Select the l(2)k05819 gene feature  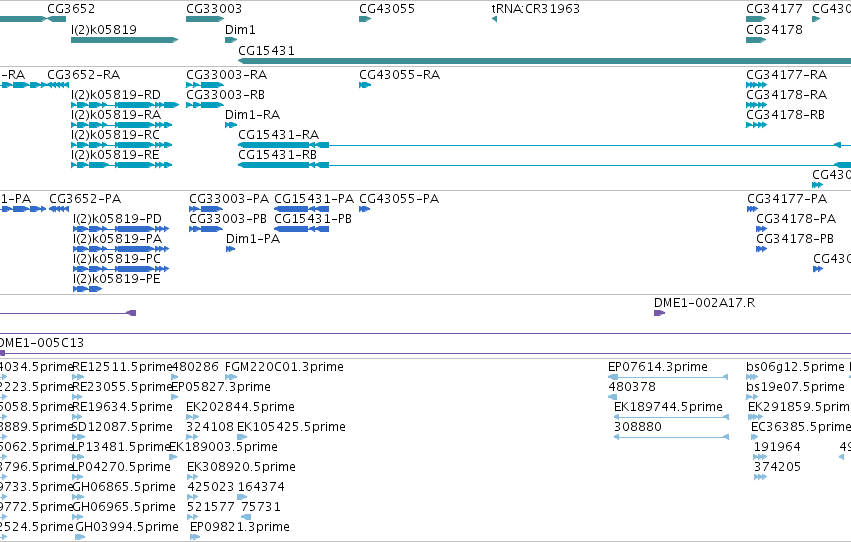click(124, 40)
